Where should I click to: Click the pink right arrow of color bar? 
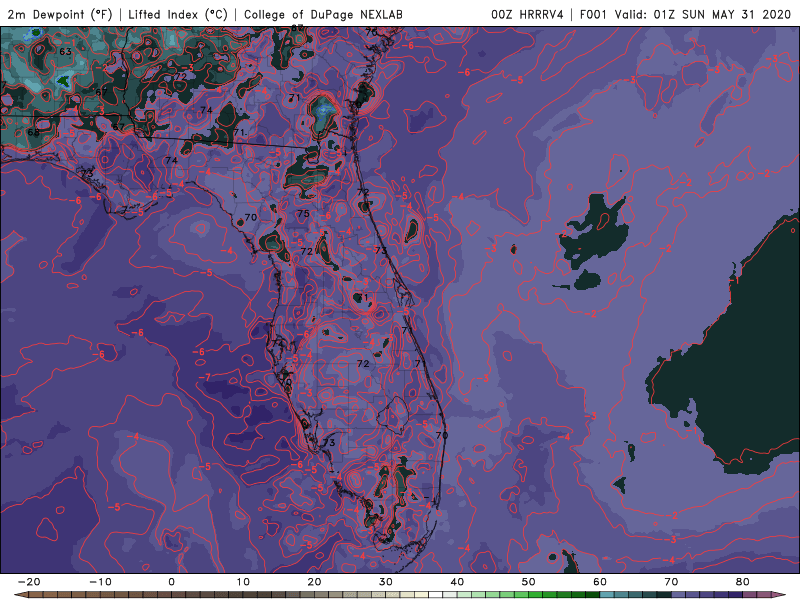pyautogui.click(x=779, y=595)
